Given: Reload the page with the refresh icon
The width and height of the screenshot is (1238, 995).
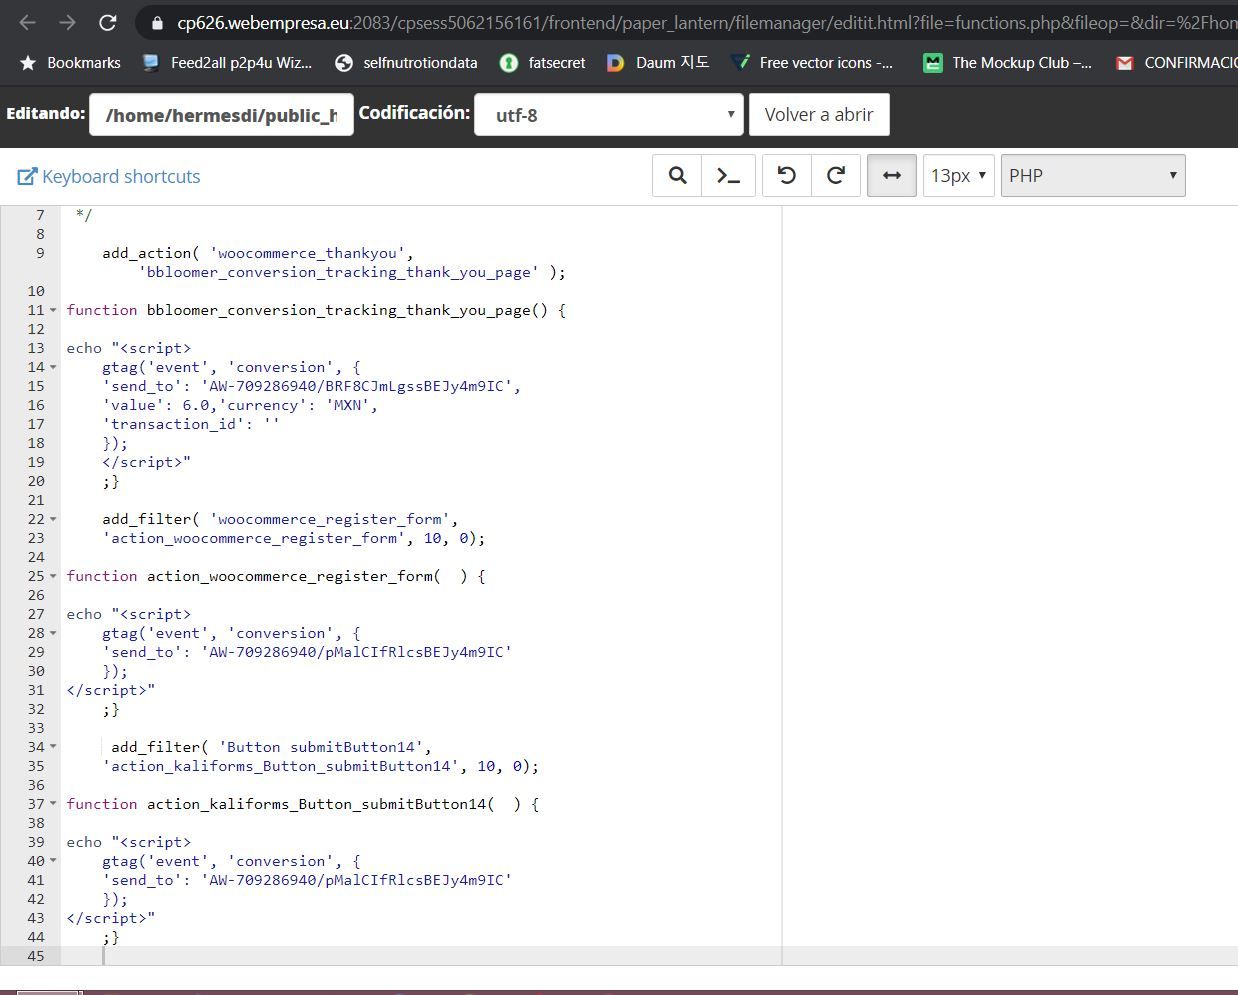Looking at the screenshot, I should pyautogui.click(x=108, y=22).
